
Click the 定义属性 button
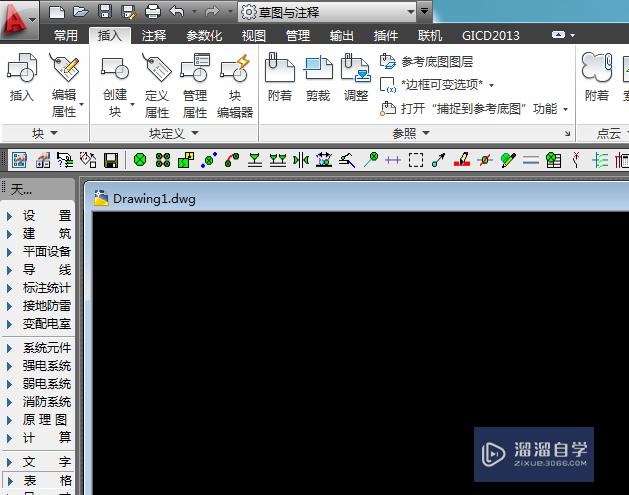pyautogui.click(x=156, y=85)
